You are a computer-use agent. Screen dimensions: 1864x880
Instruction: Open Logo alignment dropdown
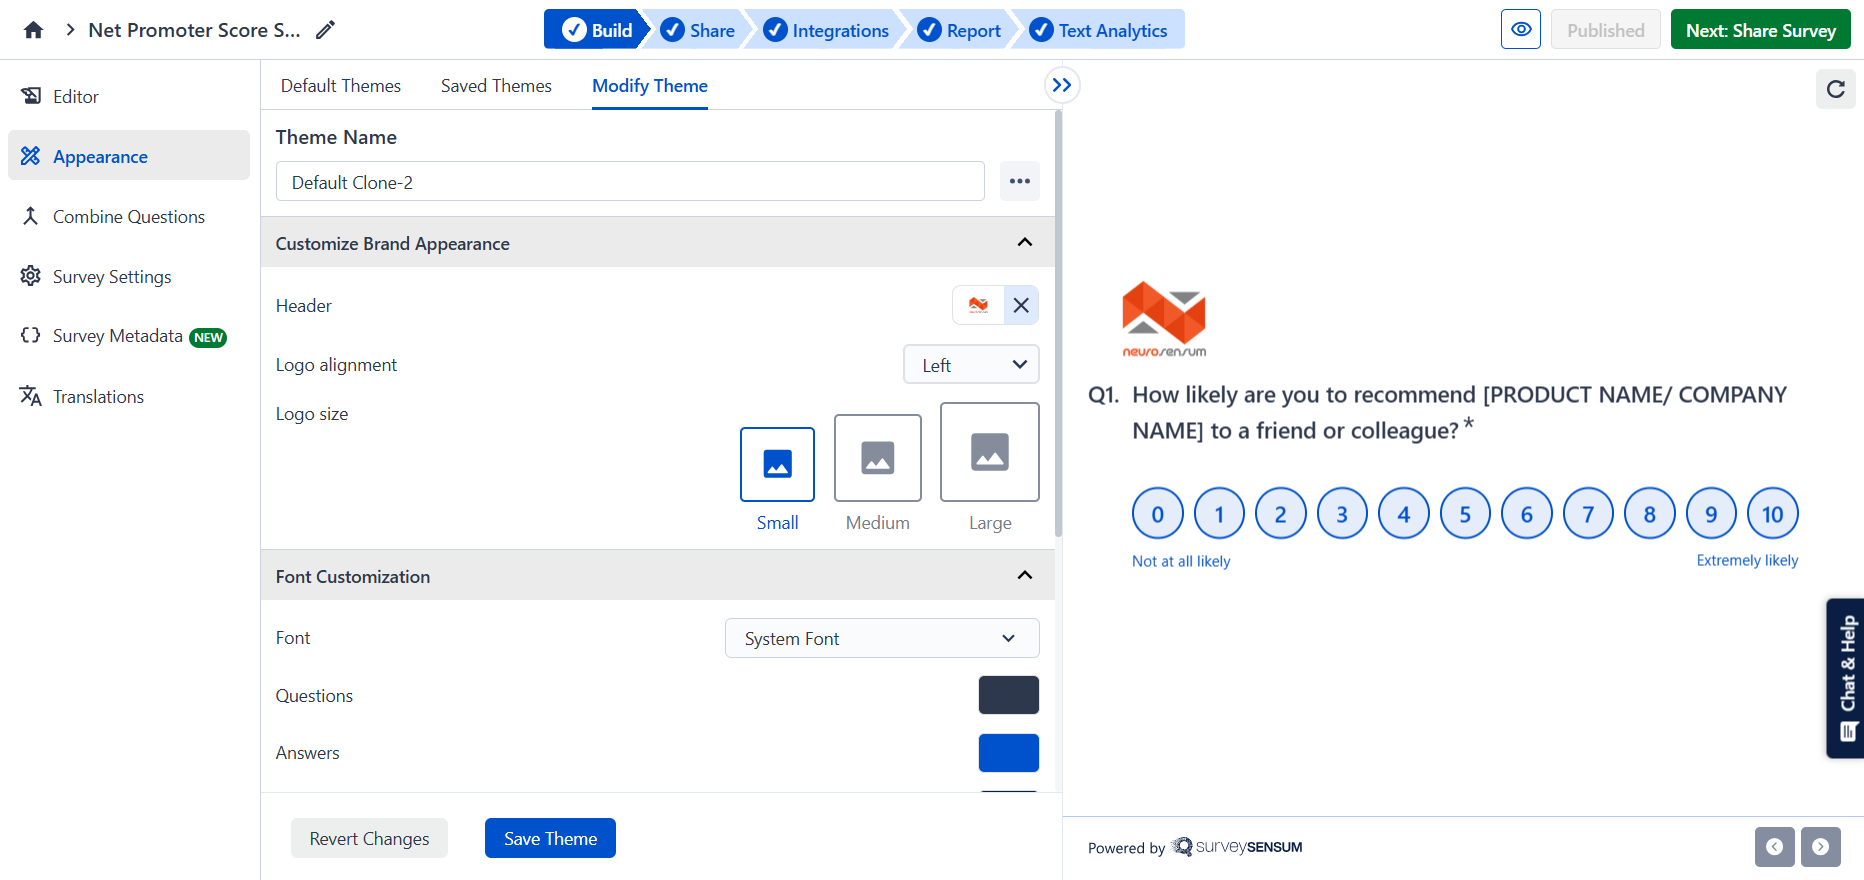(x=971, y=365)
